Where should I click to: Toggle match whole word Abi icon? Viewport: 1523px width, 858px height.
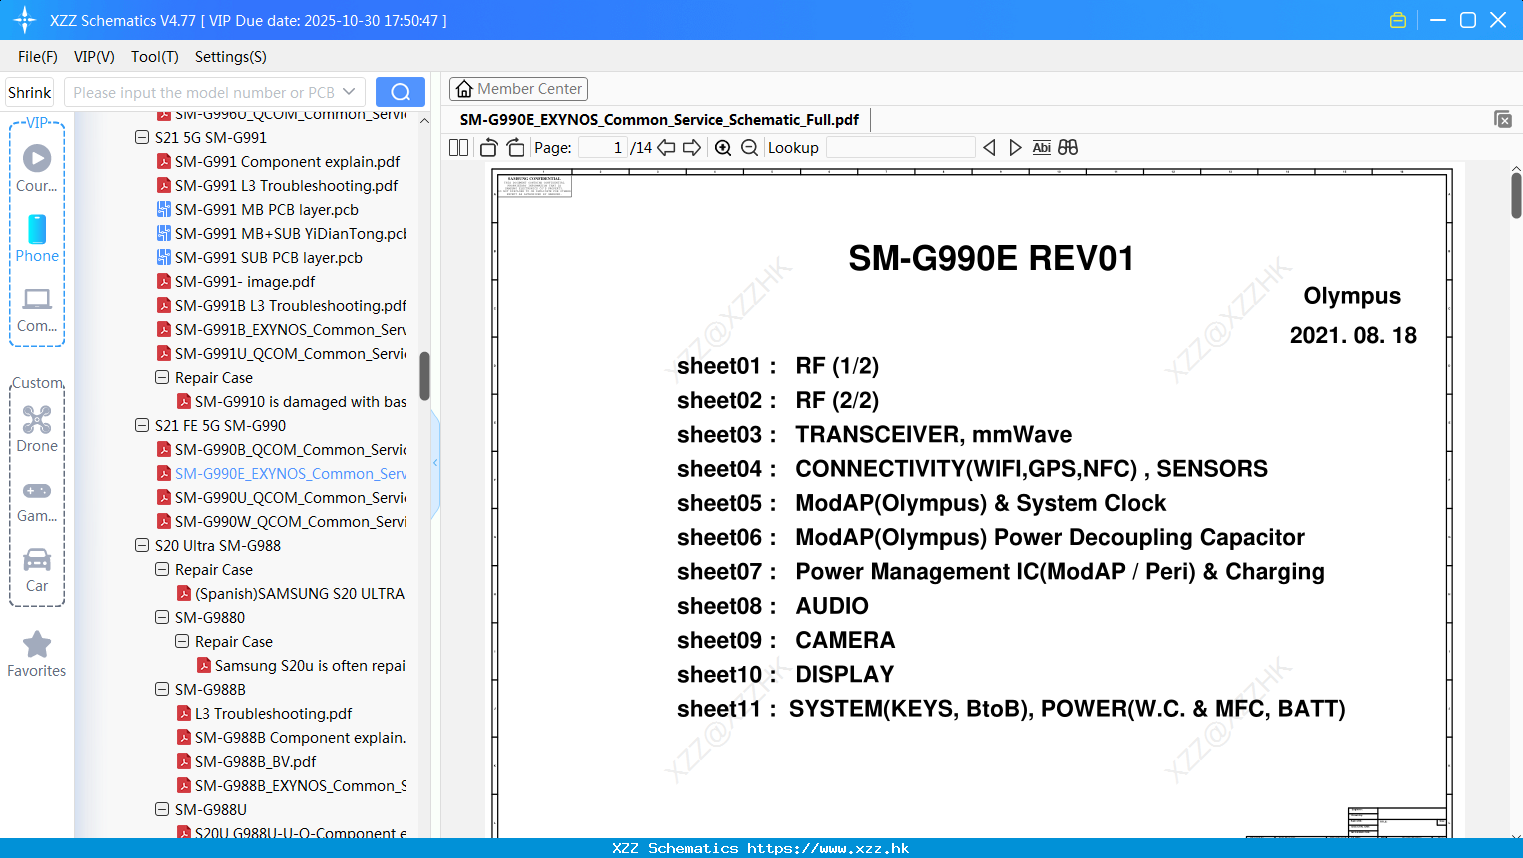coord(1041,148)
